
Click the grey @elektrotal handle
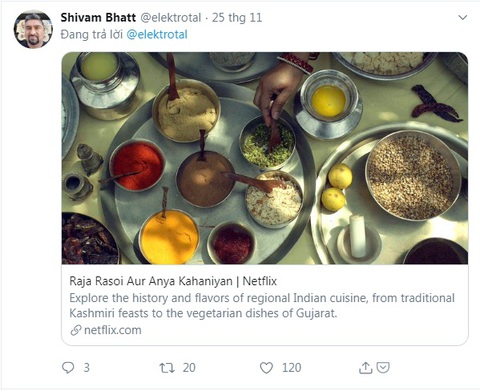[171, 17]
